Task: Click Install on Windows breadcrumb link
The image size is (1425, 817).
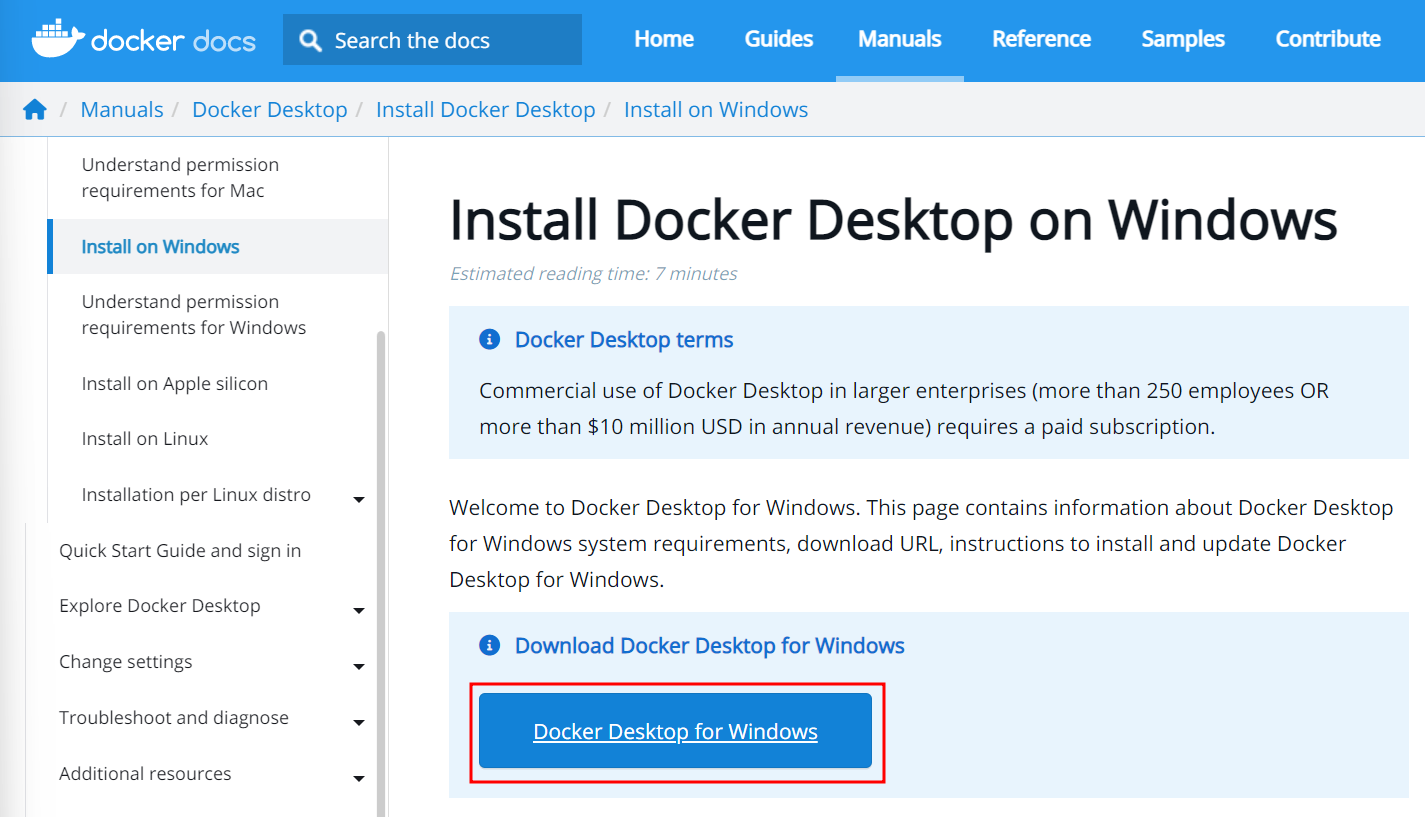Action: 716,110
